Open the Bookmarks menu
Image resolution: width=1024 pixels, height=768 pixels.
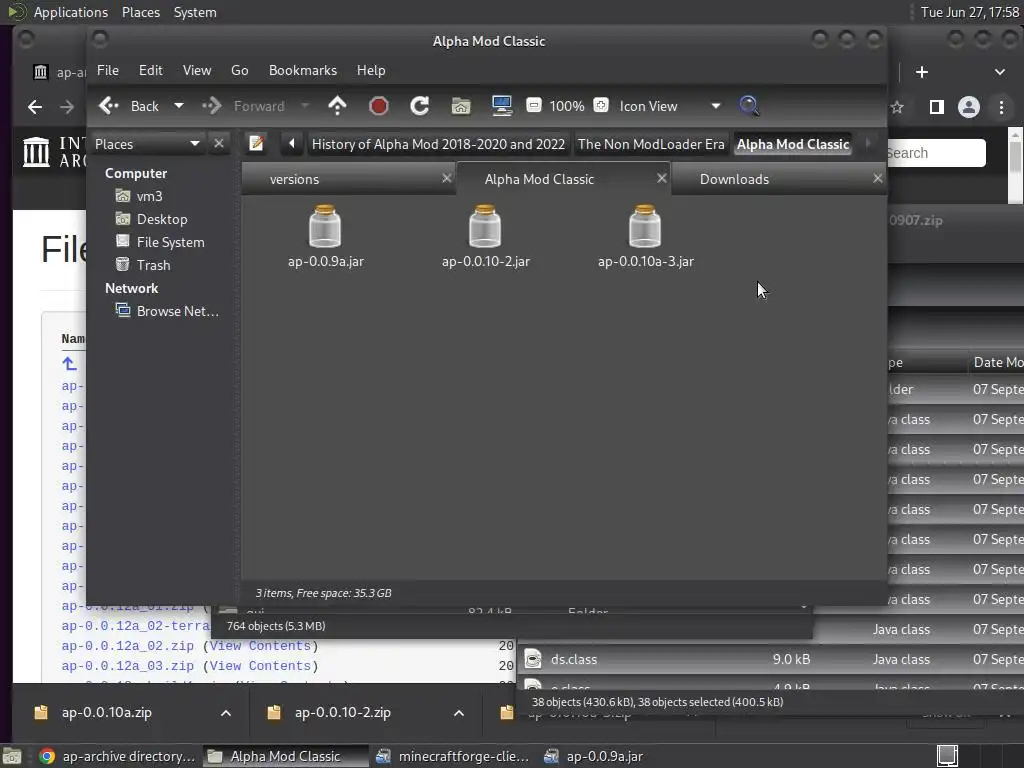point(302,71)
